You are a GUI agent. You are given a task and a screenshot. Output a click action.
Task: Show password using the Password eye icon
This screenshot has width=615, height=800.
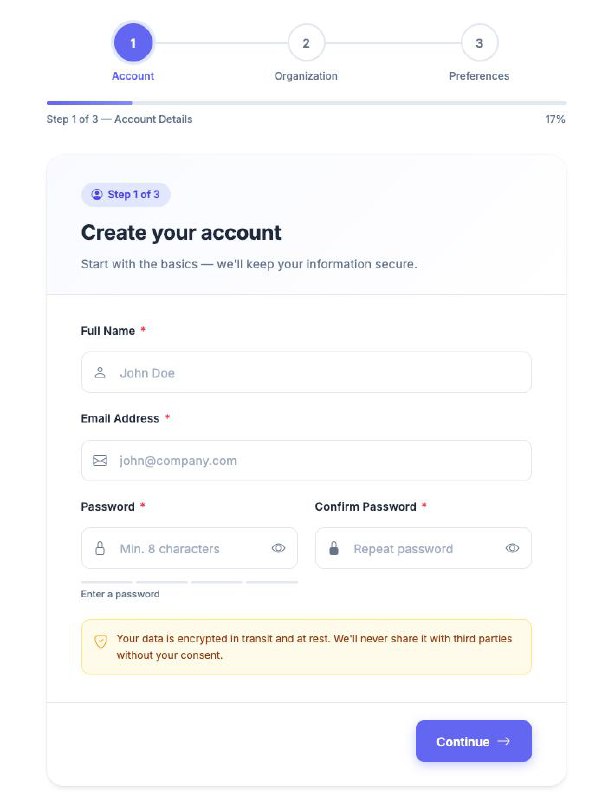[279, 548]
